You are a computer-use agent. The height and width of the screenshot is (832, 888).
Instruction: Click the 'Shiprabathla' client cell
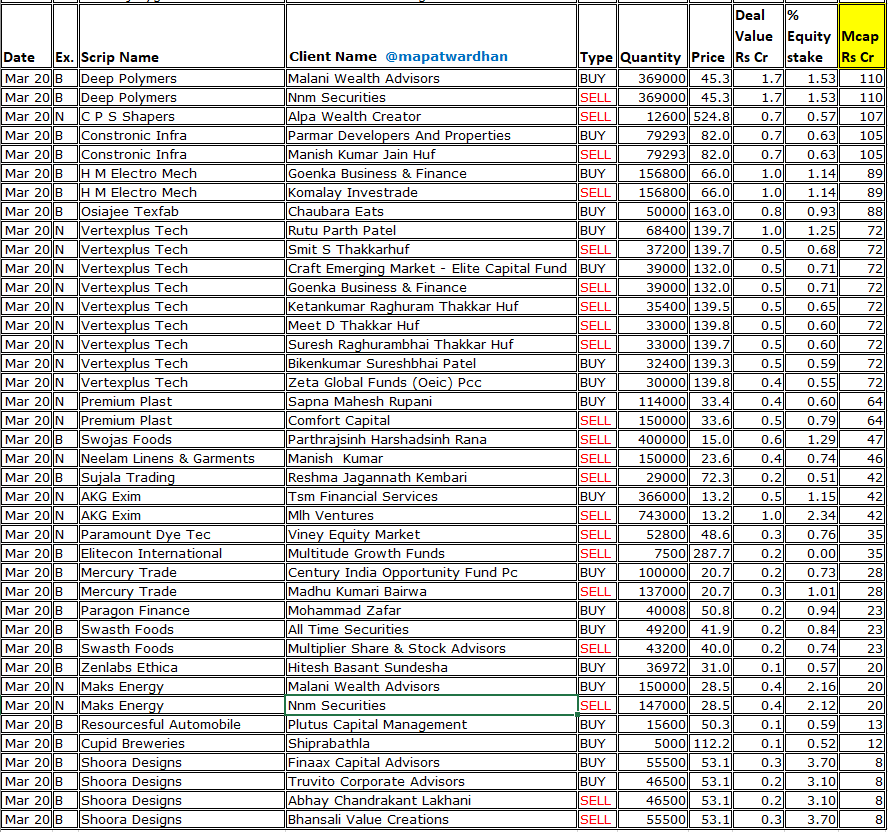click(x=431, y=743)
